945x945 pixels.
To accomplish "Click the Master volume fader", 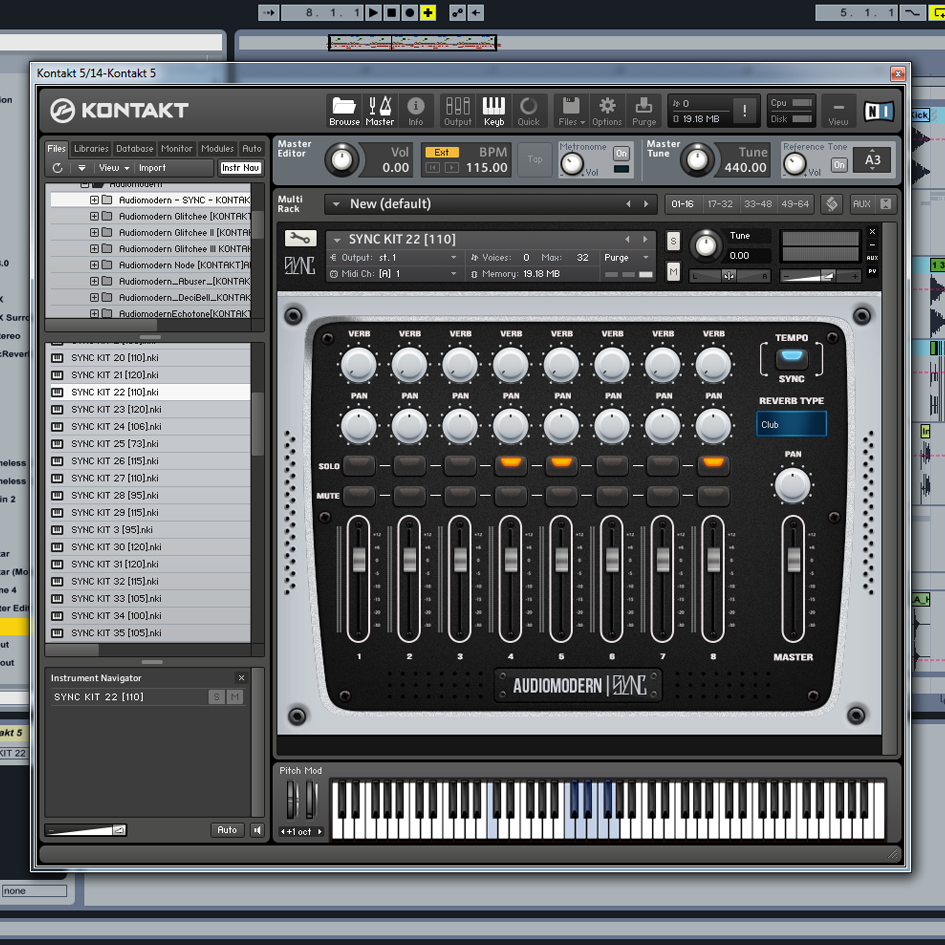I will (794, 559).
